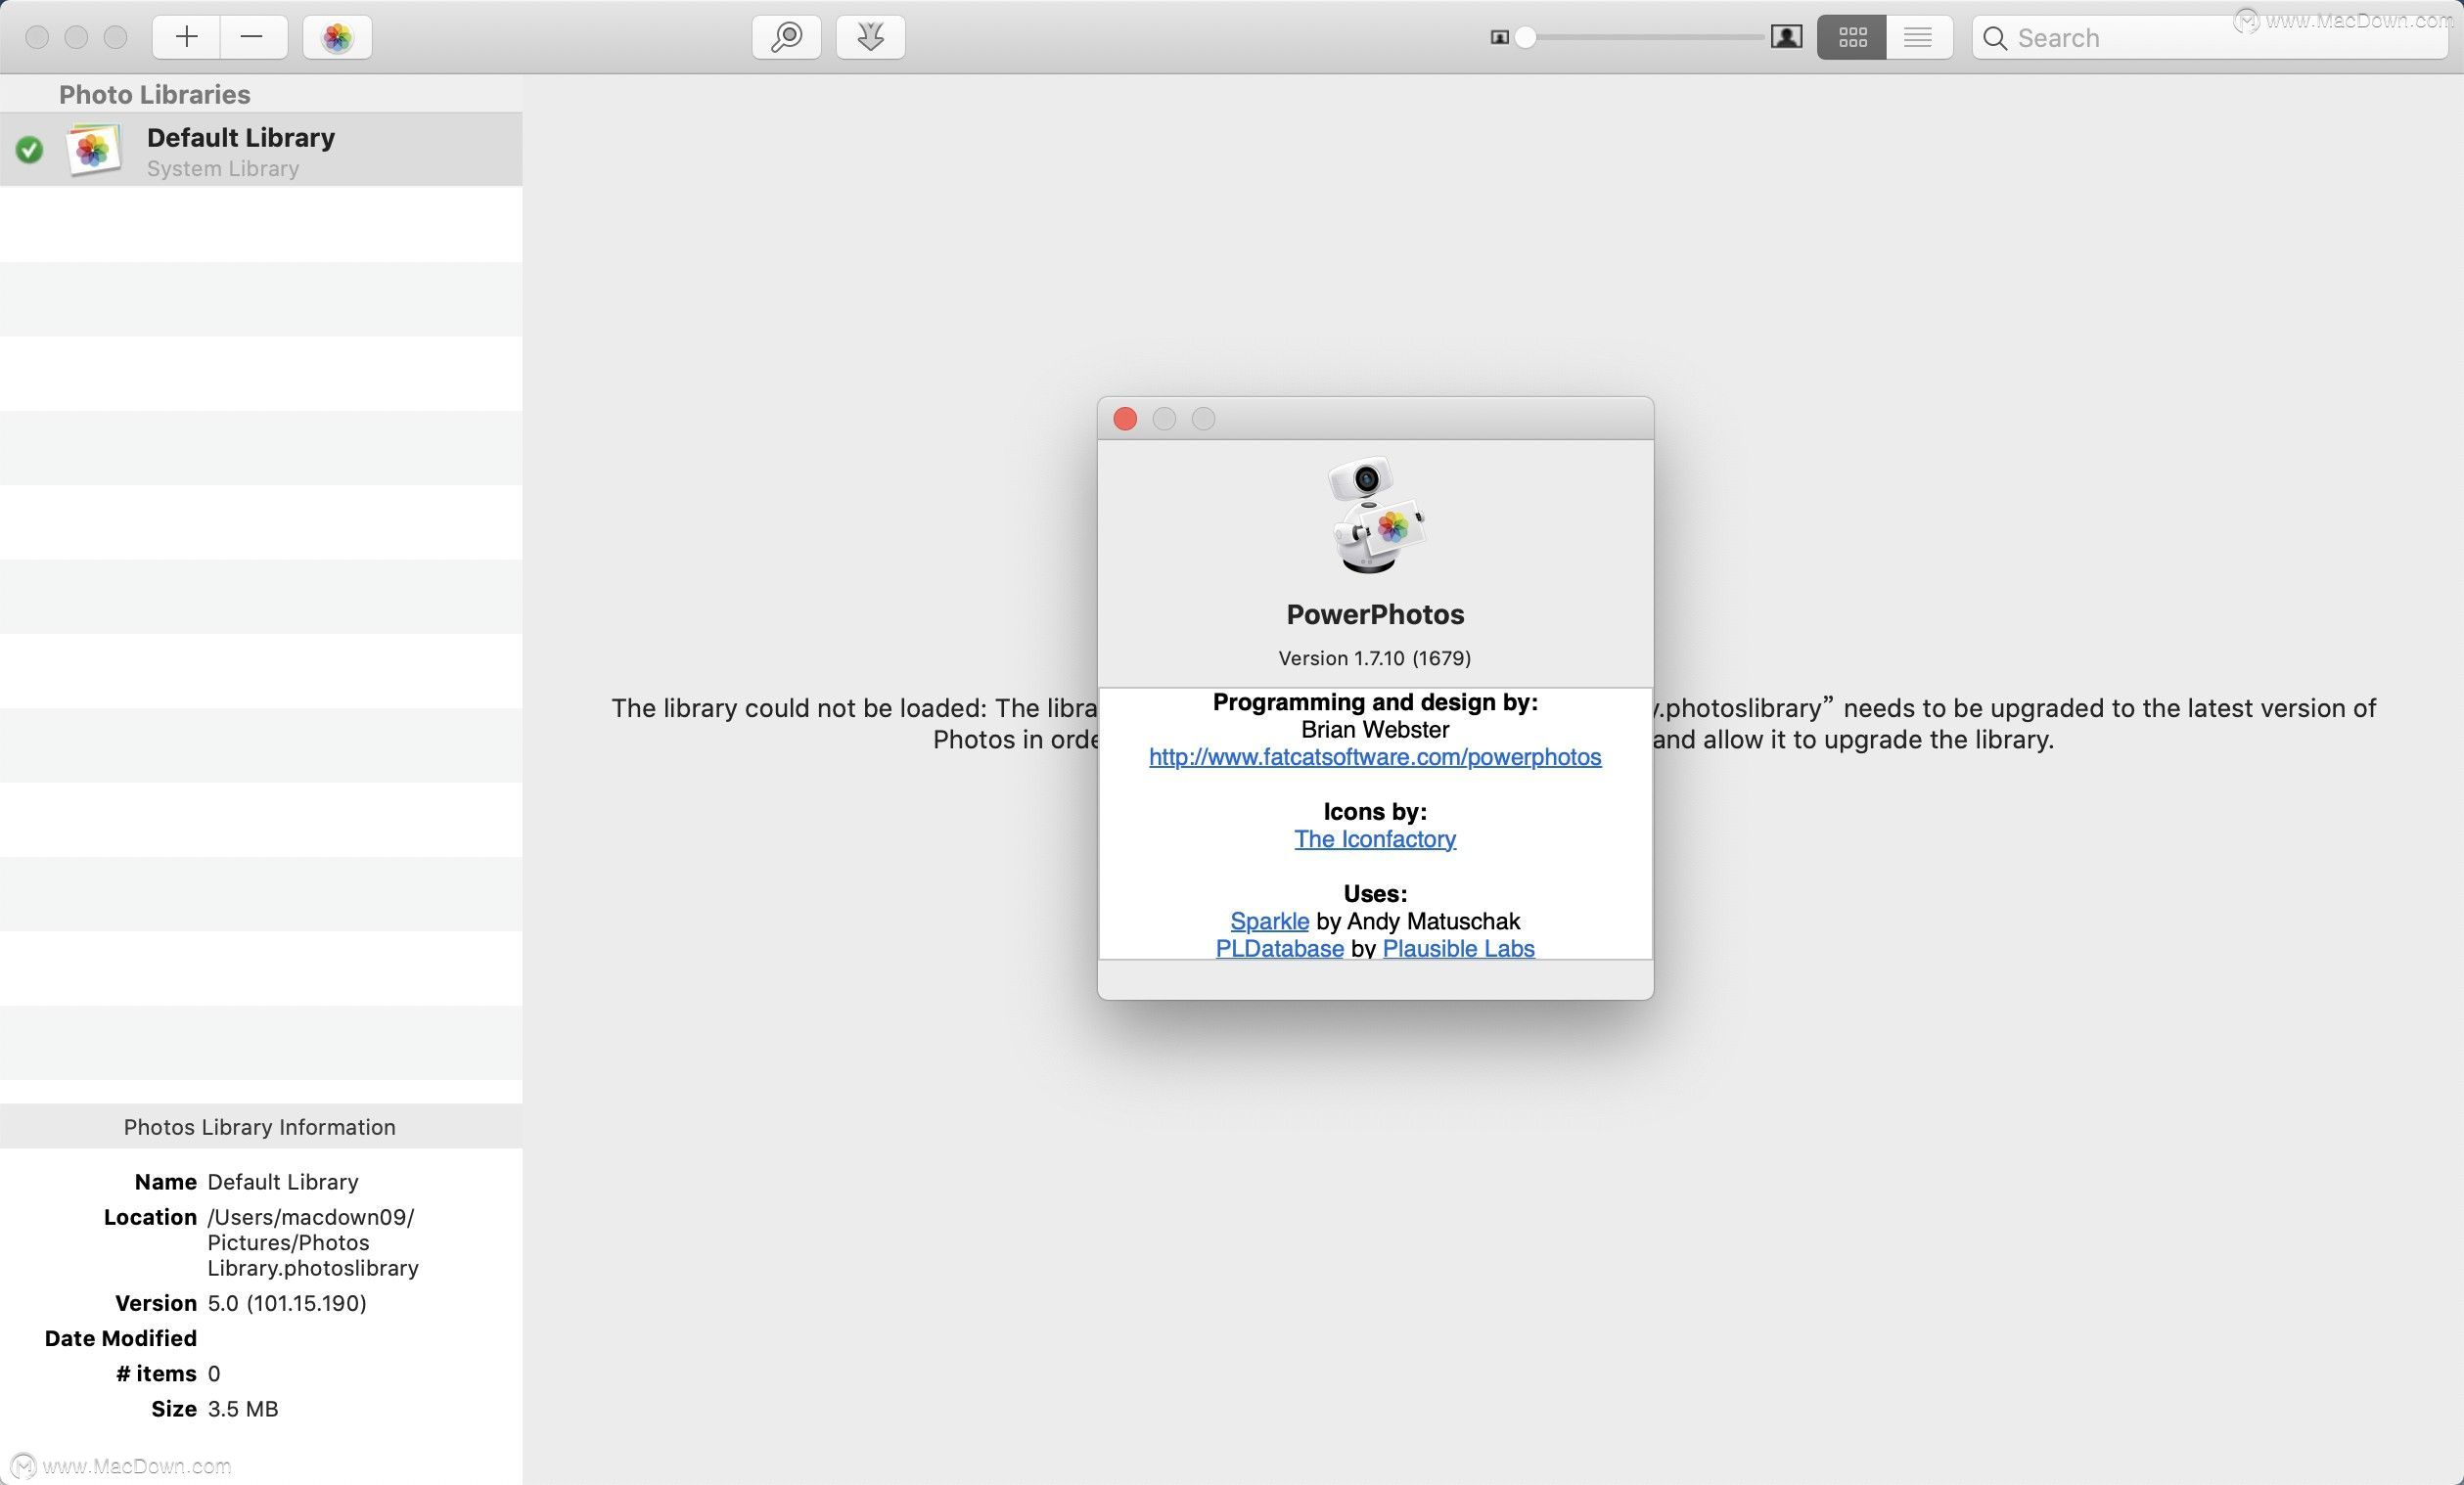2464x1485 pixels.
Task: Open library in Photos app icon
Action: click(x=337, y=37)
